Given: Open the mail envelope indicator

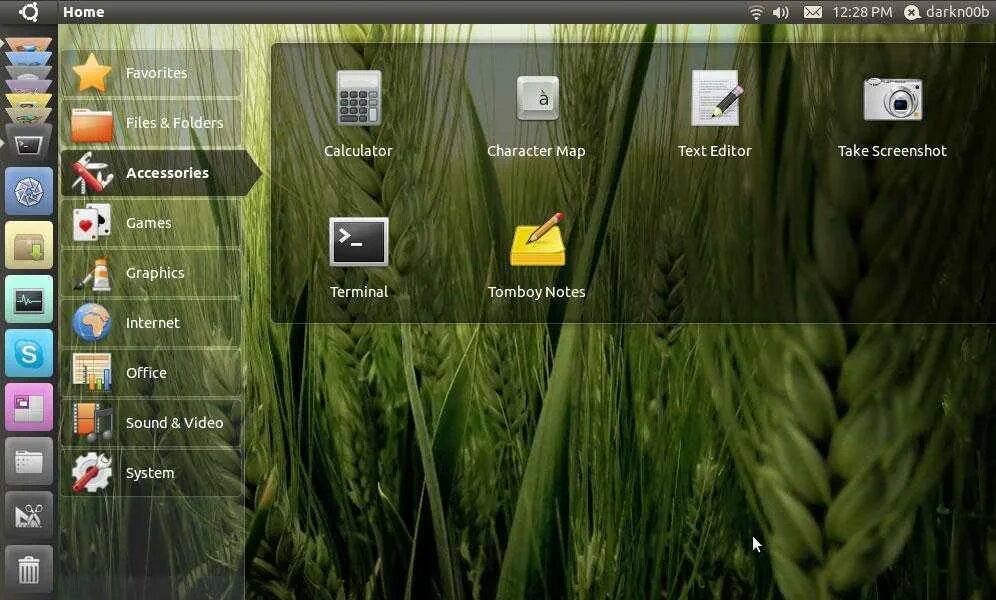Looking at the screenshot, I should coord(813,12).
